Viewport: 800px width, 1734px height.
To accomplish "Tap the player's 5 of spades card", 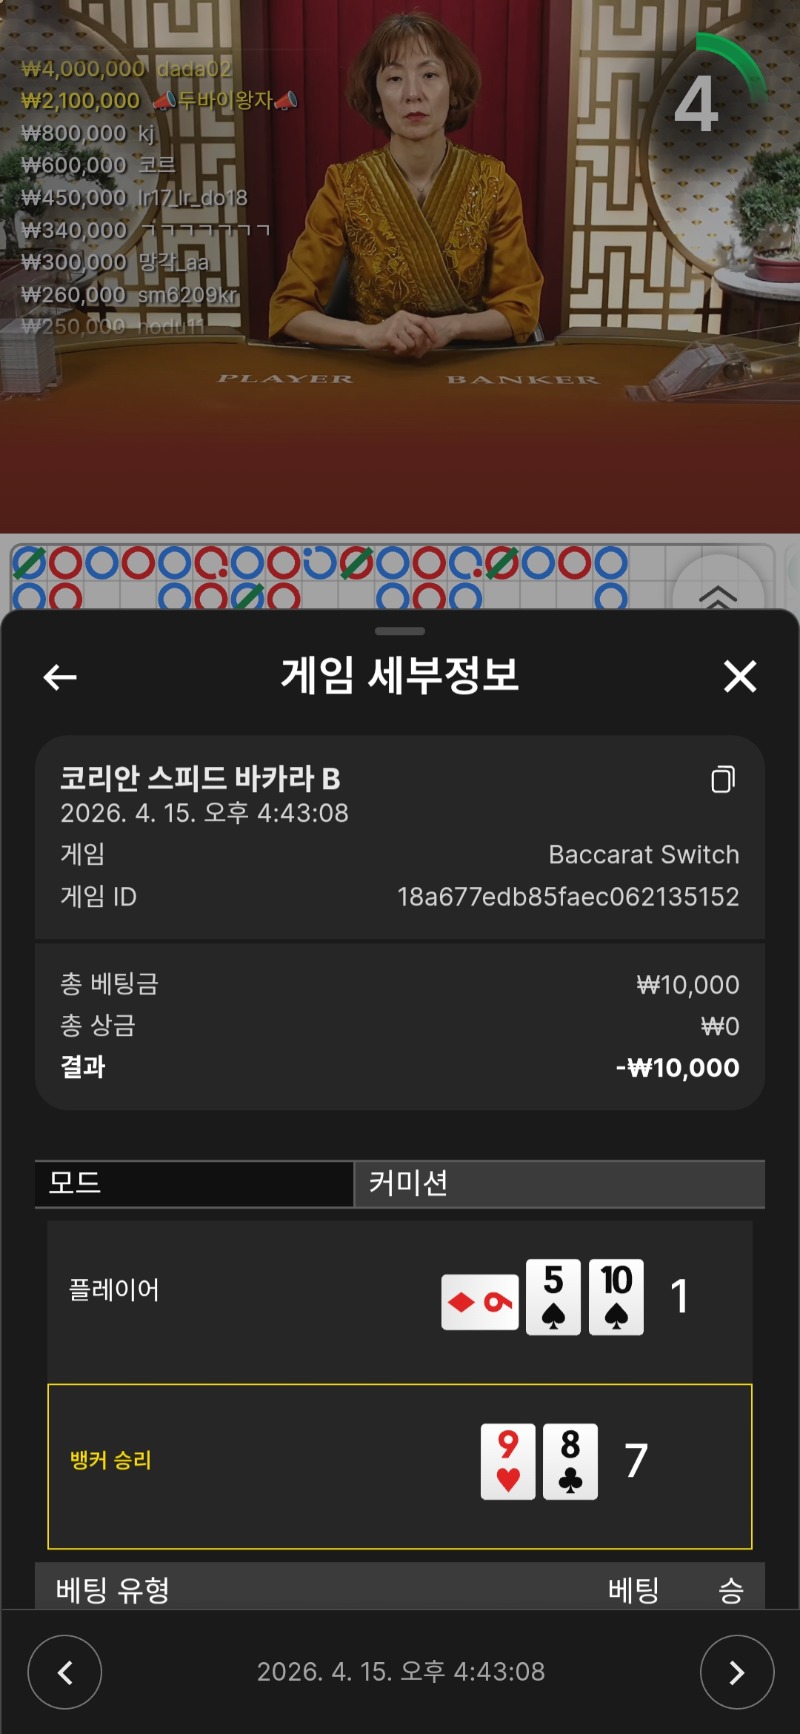I will pyautogui.click(x=553, y=1297).
